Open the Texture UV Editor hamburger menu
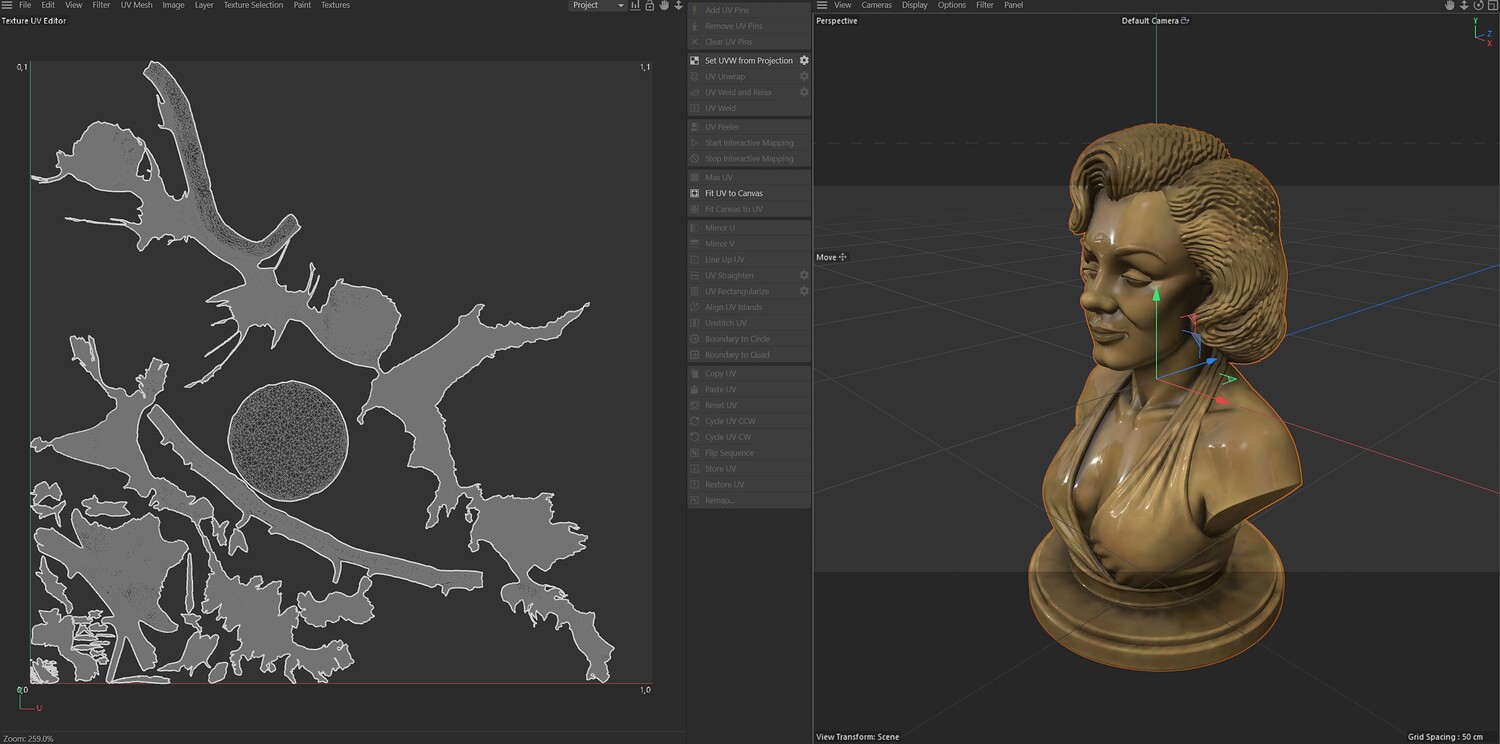The image size is (1500, 744). tap(7, 5)
